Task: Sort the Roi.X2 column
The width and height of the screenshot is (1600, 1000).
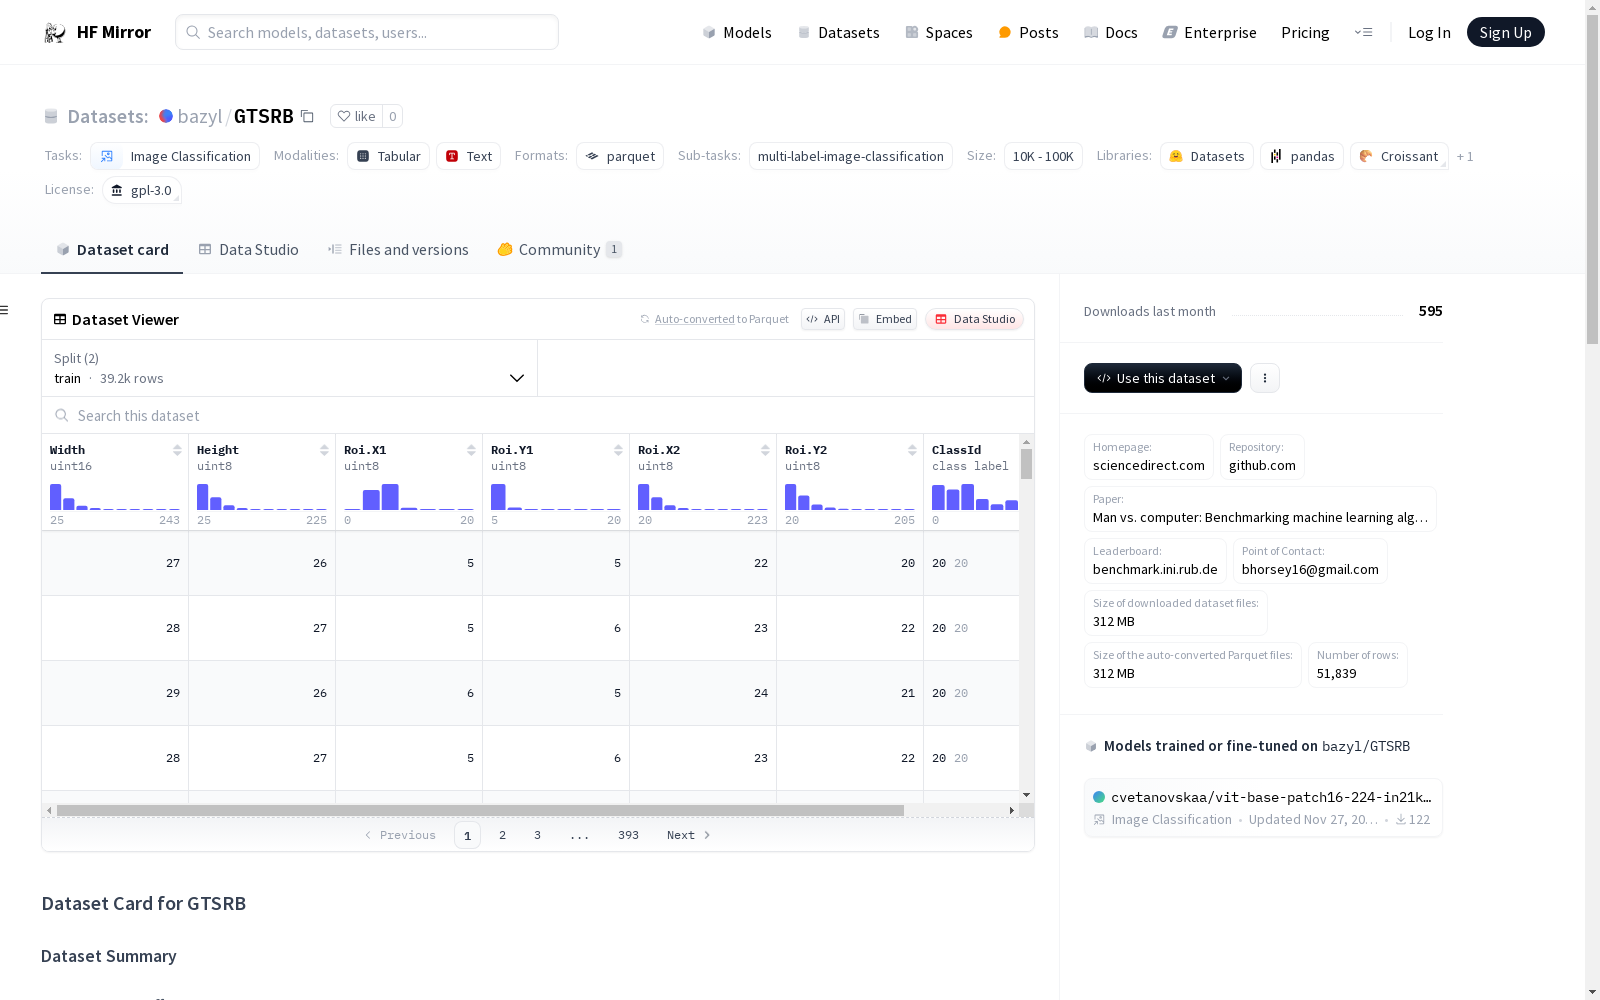Action: pyautogui.click(x=765, y=450)
